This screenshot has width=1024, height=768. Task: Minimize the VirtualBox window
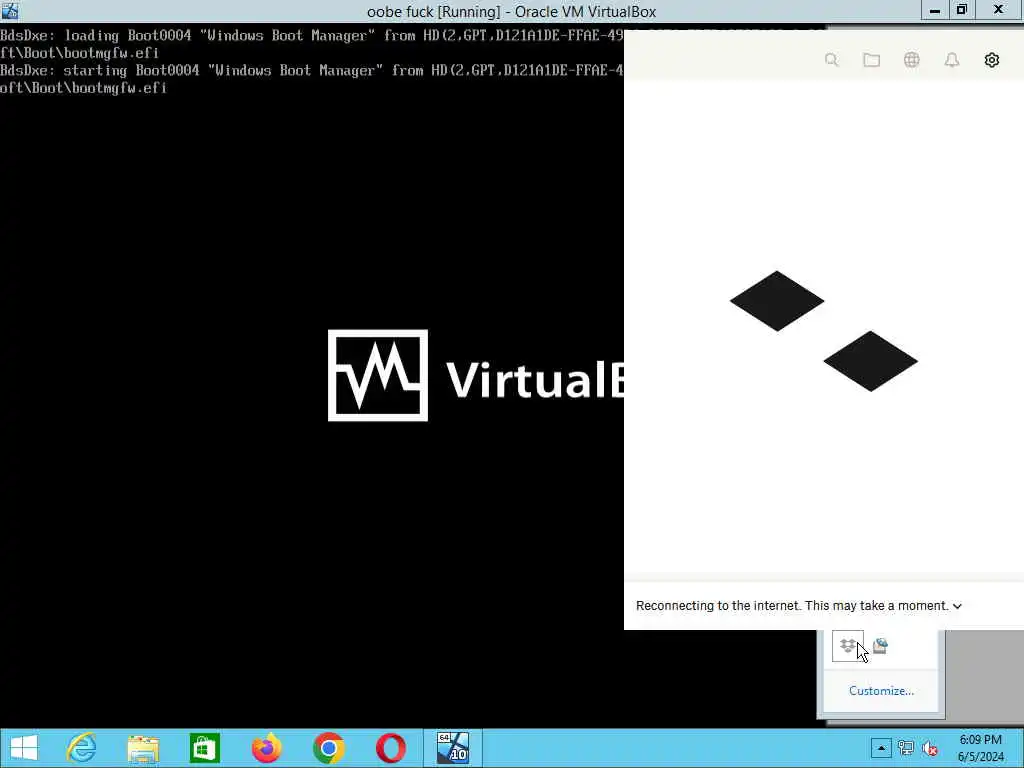pos(935,10)
